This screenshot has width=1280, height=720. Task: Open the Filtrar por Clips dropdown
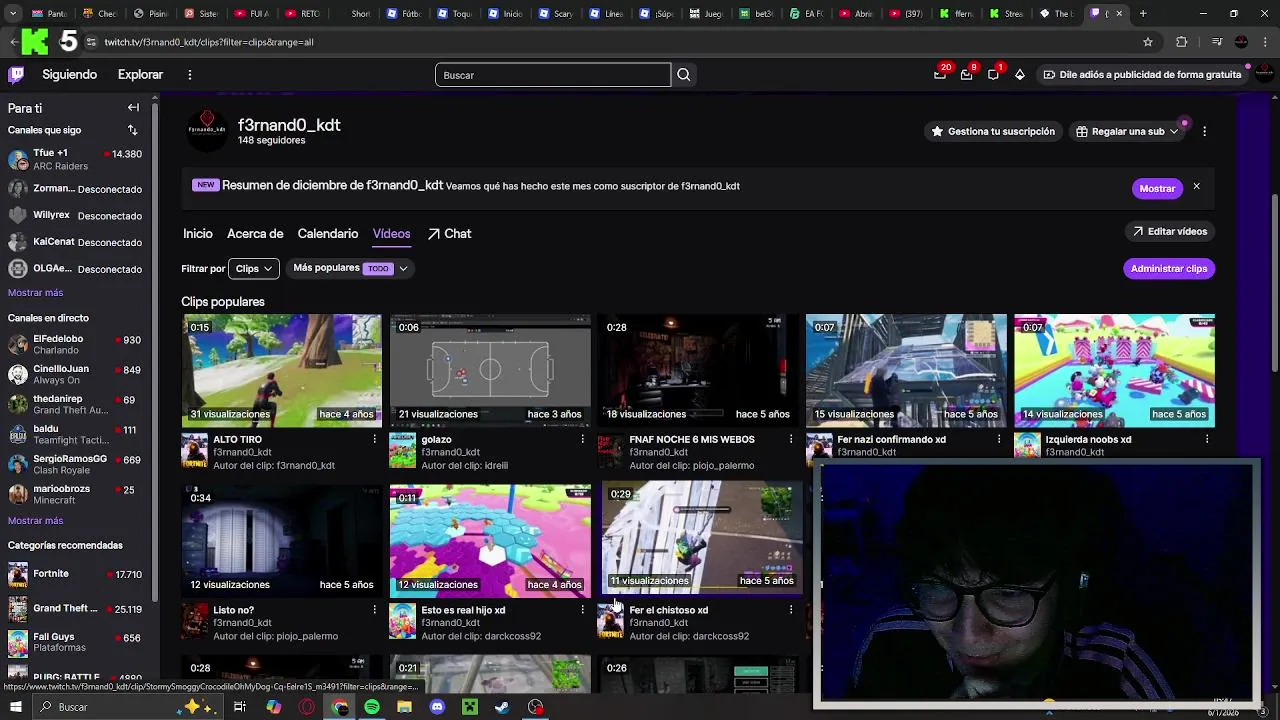(254, 268)
